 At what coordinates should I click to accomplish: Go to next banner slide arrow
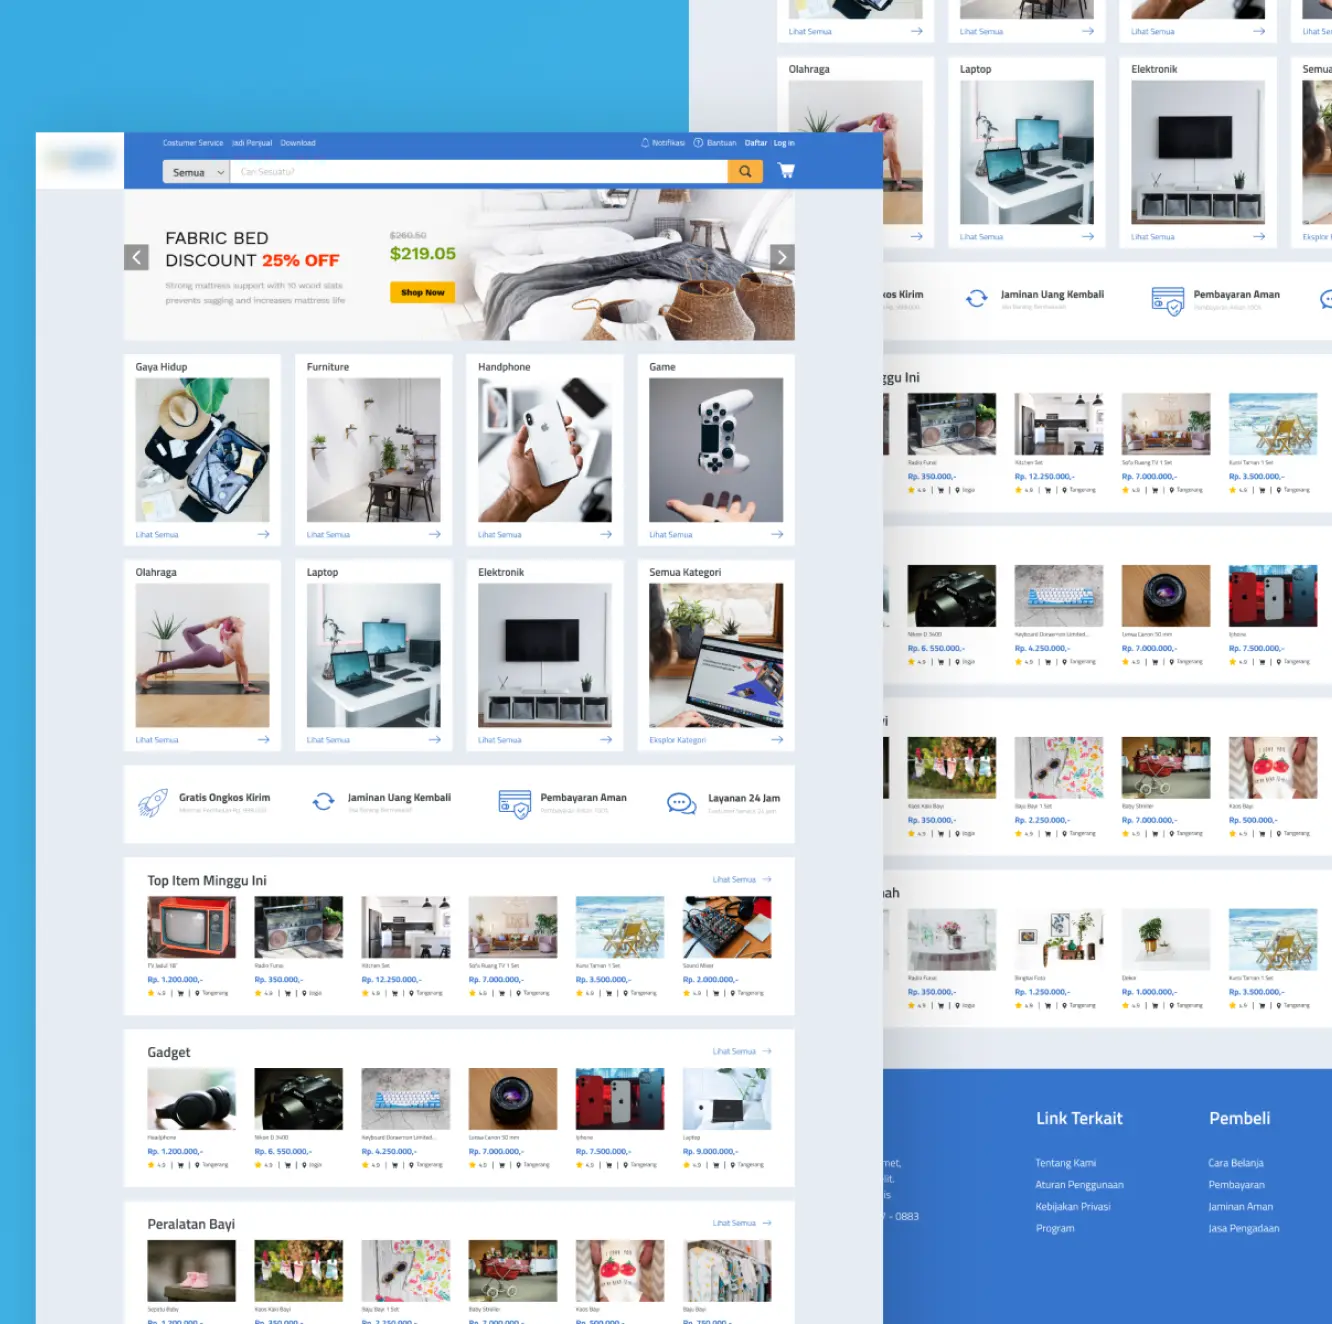click(x=782, y=257)
